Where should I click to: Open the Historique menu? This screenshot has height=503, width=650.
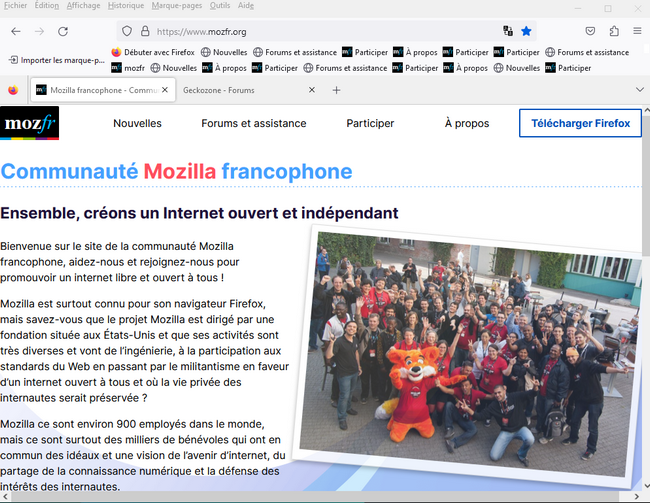click(x=126, y=5)
